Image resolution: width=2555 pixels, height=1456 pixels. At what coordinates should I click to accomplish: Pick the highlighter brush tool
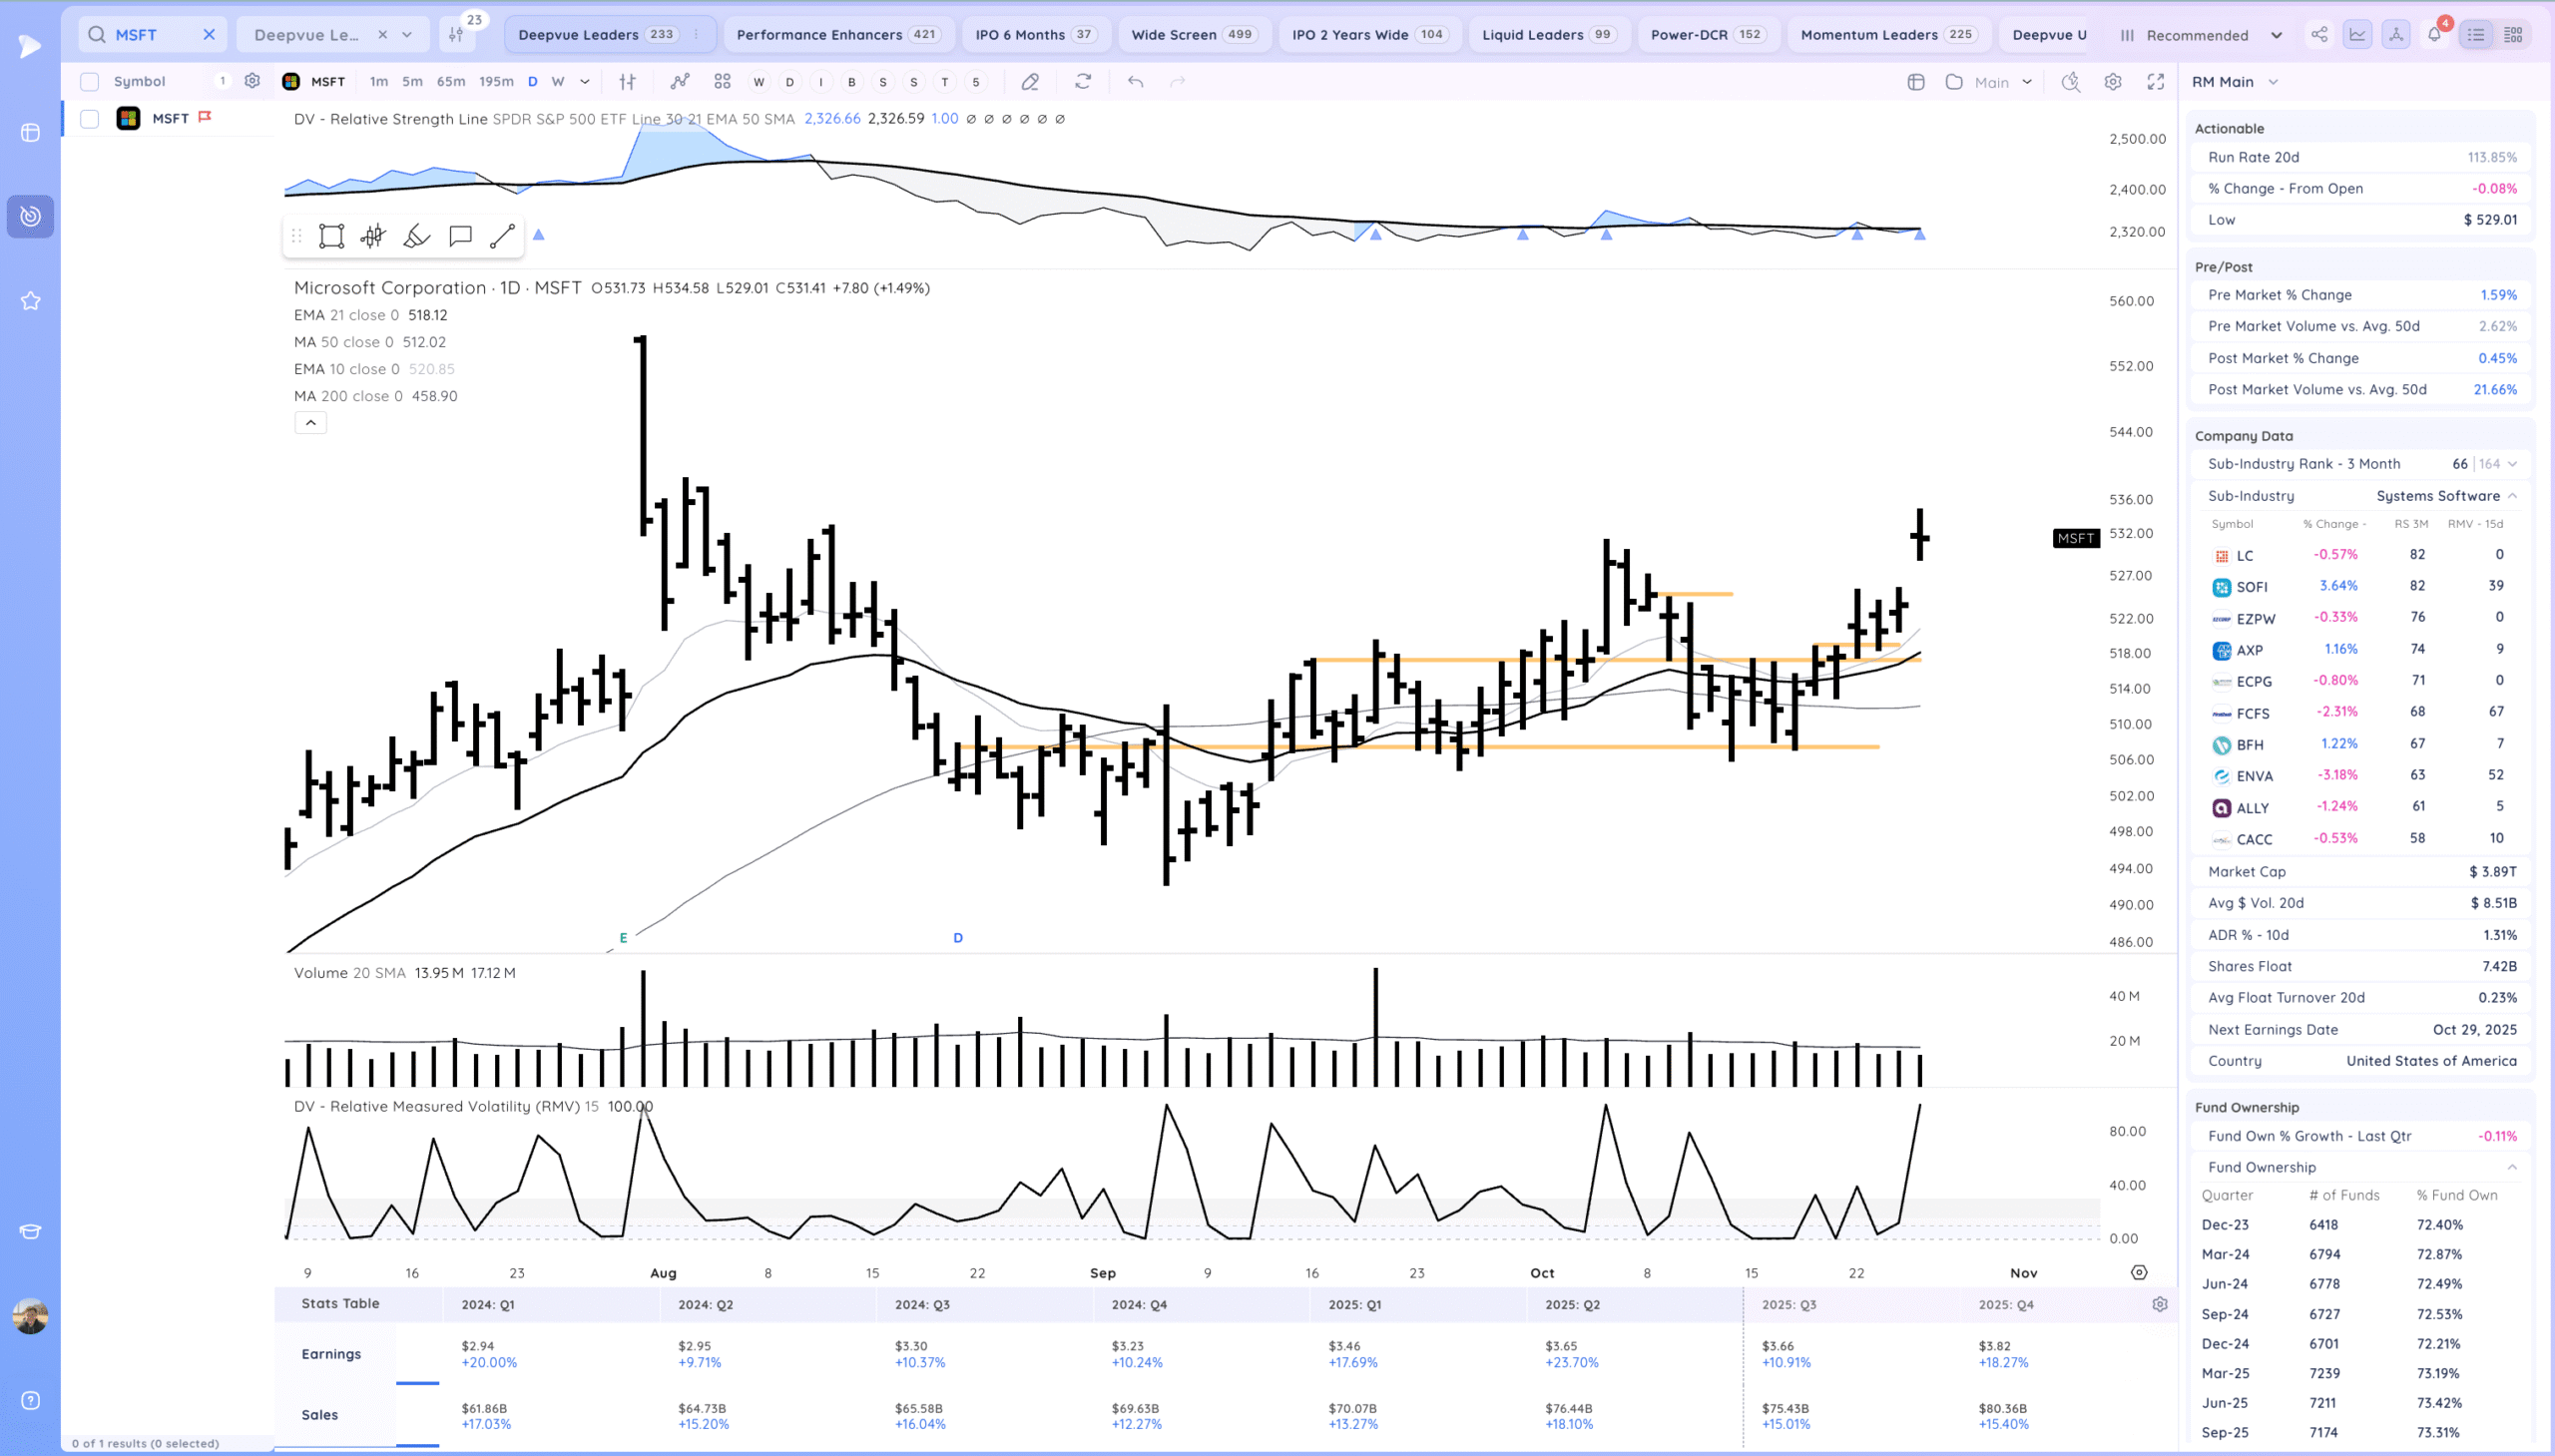[416, 236]
